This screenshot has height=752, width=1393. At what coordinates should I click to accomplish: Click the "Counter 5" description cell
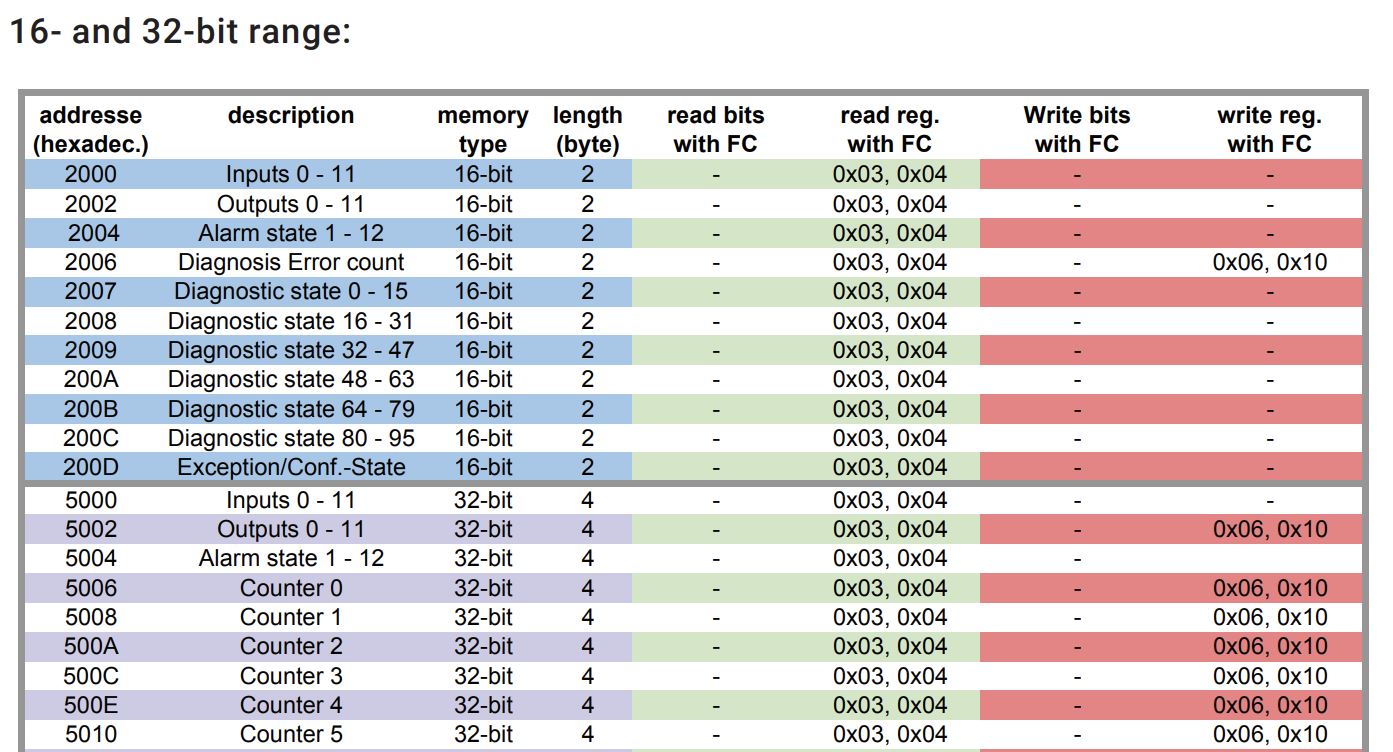[x=291, y=735]
